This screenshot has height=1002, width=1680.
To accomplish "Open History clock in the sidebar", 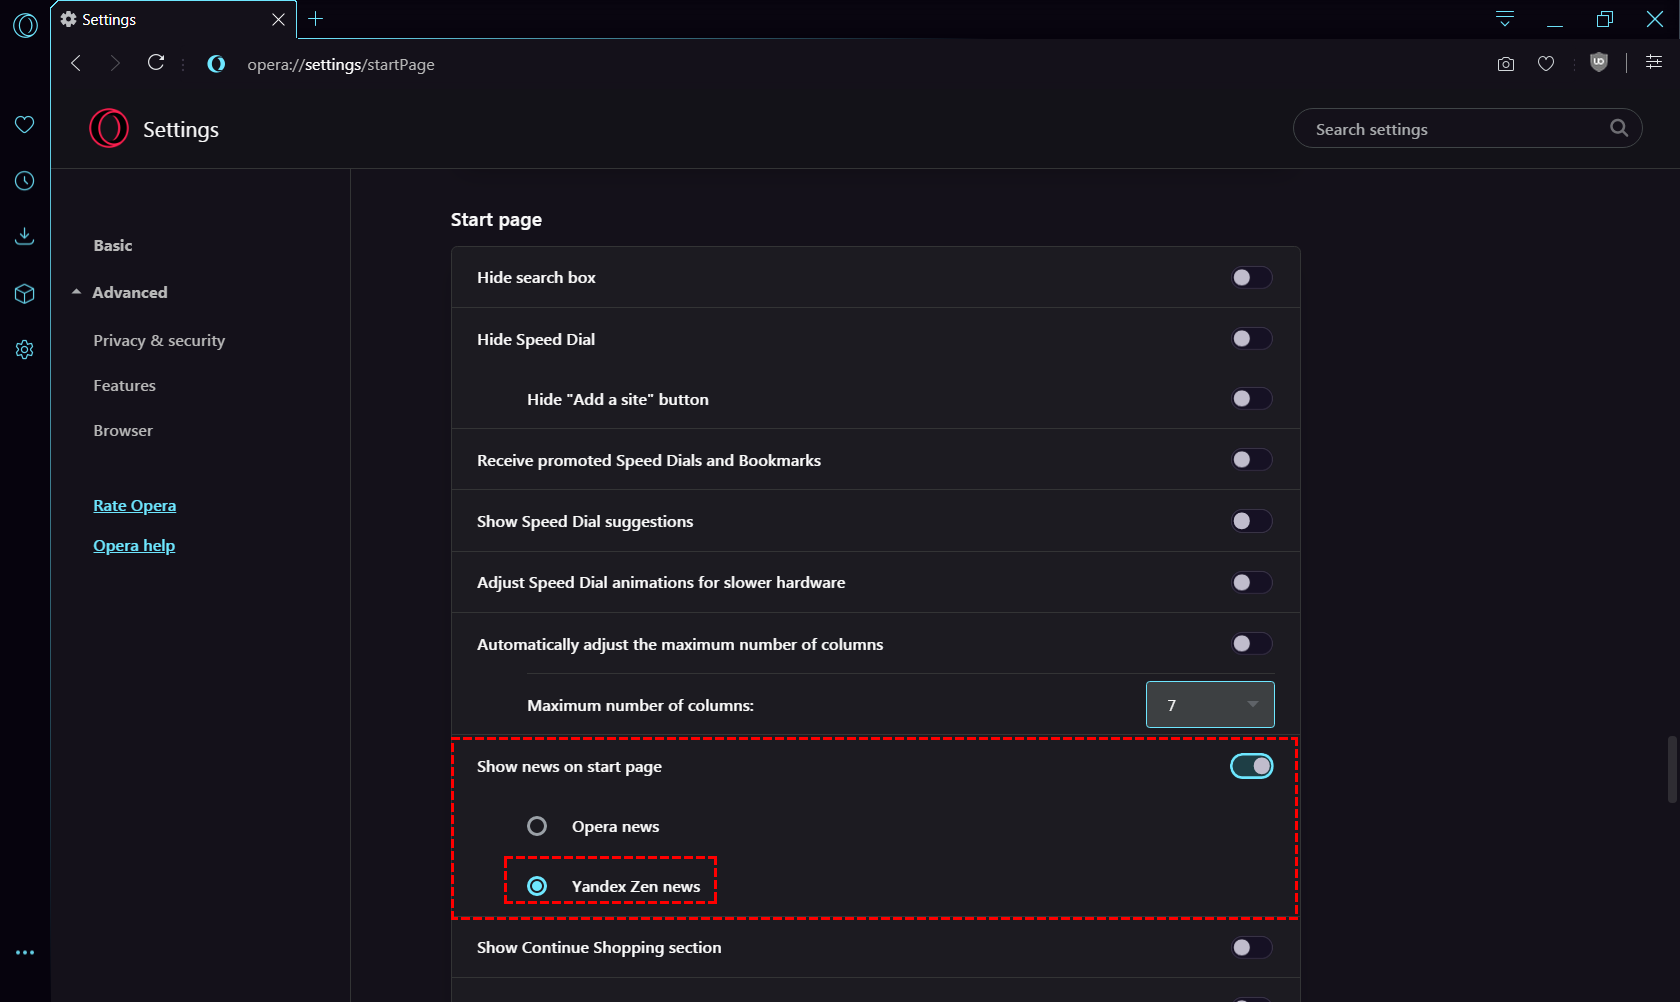I will [25, 181].
